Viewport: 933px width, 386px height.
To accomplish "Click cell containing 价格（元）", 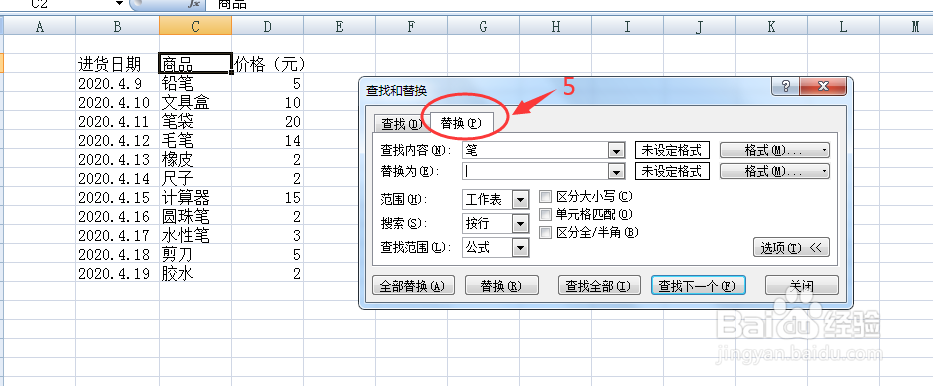I will click(x=268, y=64).
